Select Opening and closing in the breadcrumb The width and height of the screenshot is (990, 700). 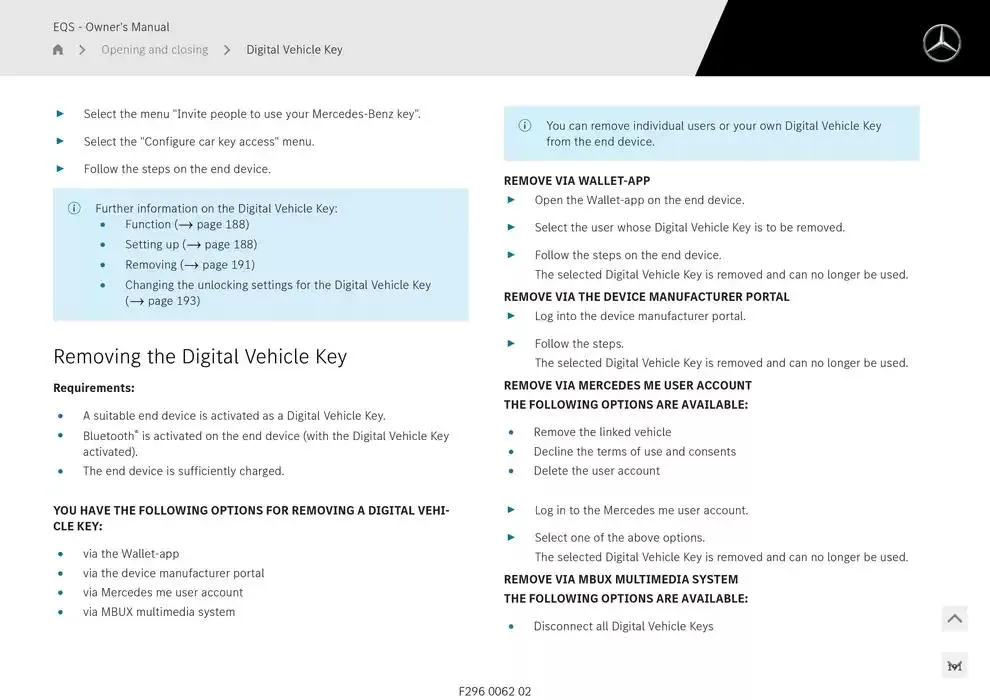point(154,48)
